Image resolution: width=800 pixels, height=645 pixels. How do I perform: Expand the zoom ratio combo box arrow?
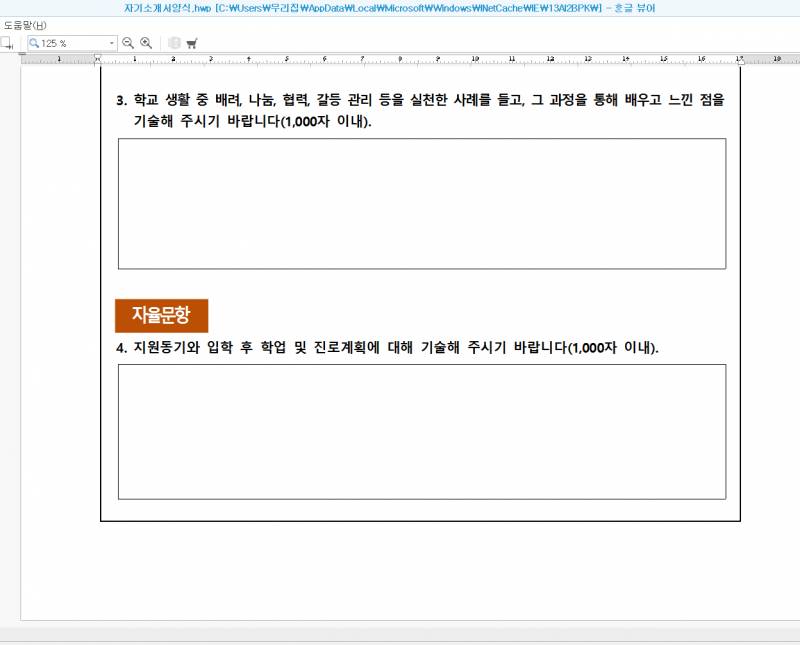[112, 42]
